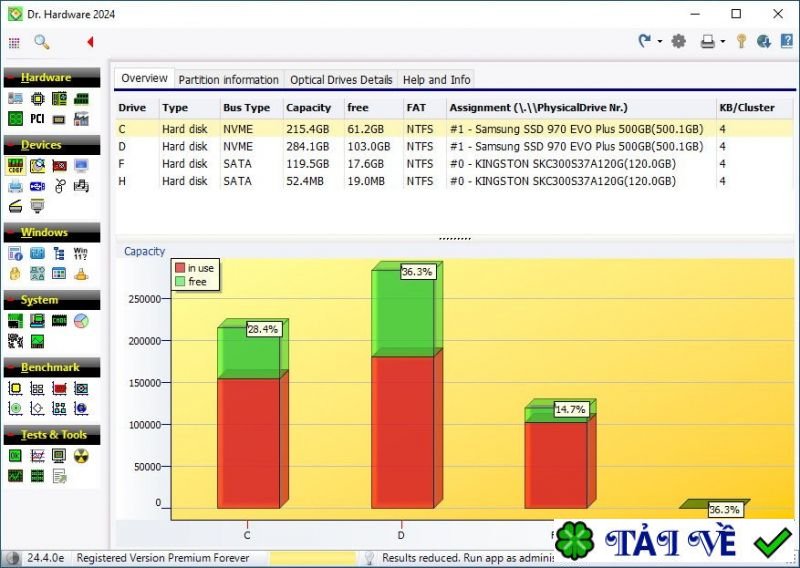Select the drive C row
Image resolution: width=800 pixels, height=568 pixels.
pos(454,129)
